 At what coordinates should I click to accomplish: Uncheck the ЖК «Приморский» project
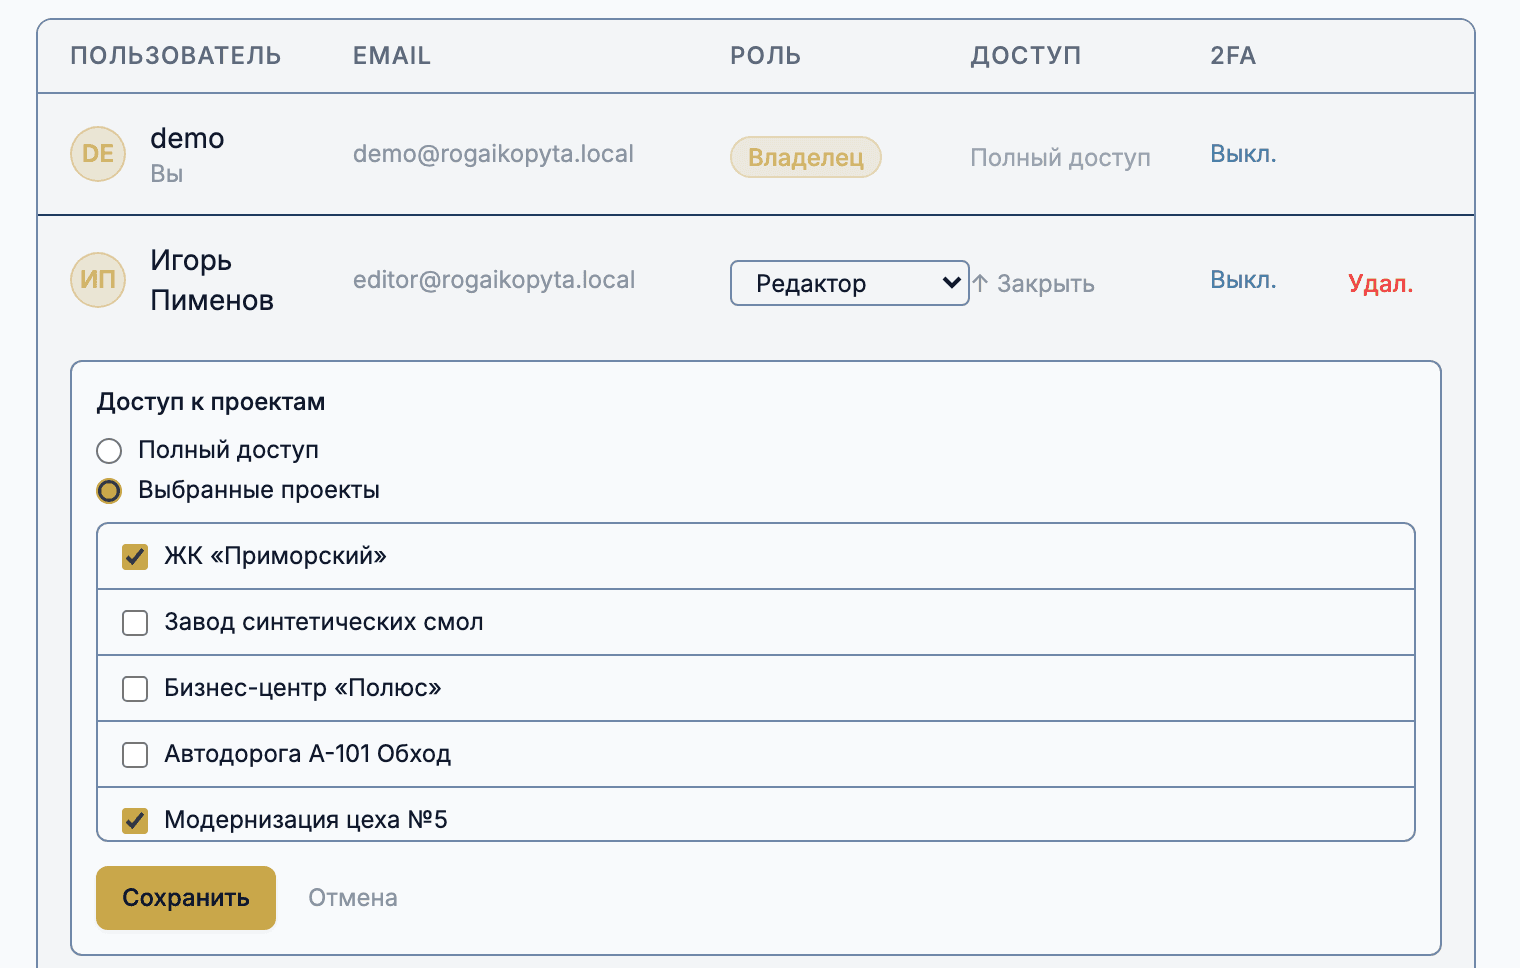(135, 556)
